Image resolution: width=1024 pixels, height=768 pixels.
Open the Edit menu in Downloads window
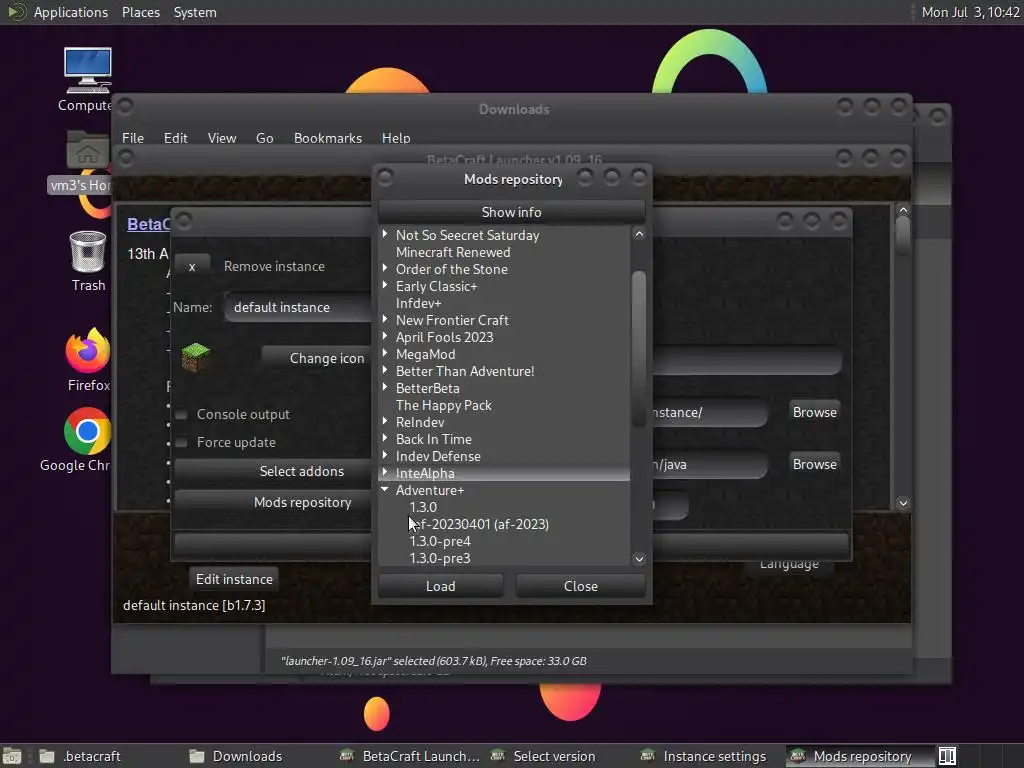pyautogui.click(x=175, y=138)
